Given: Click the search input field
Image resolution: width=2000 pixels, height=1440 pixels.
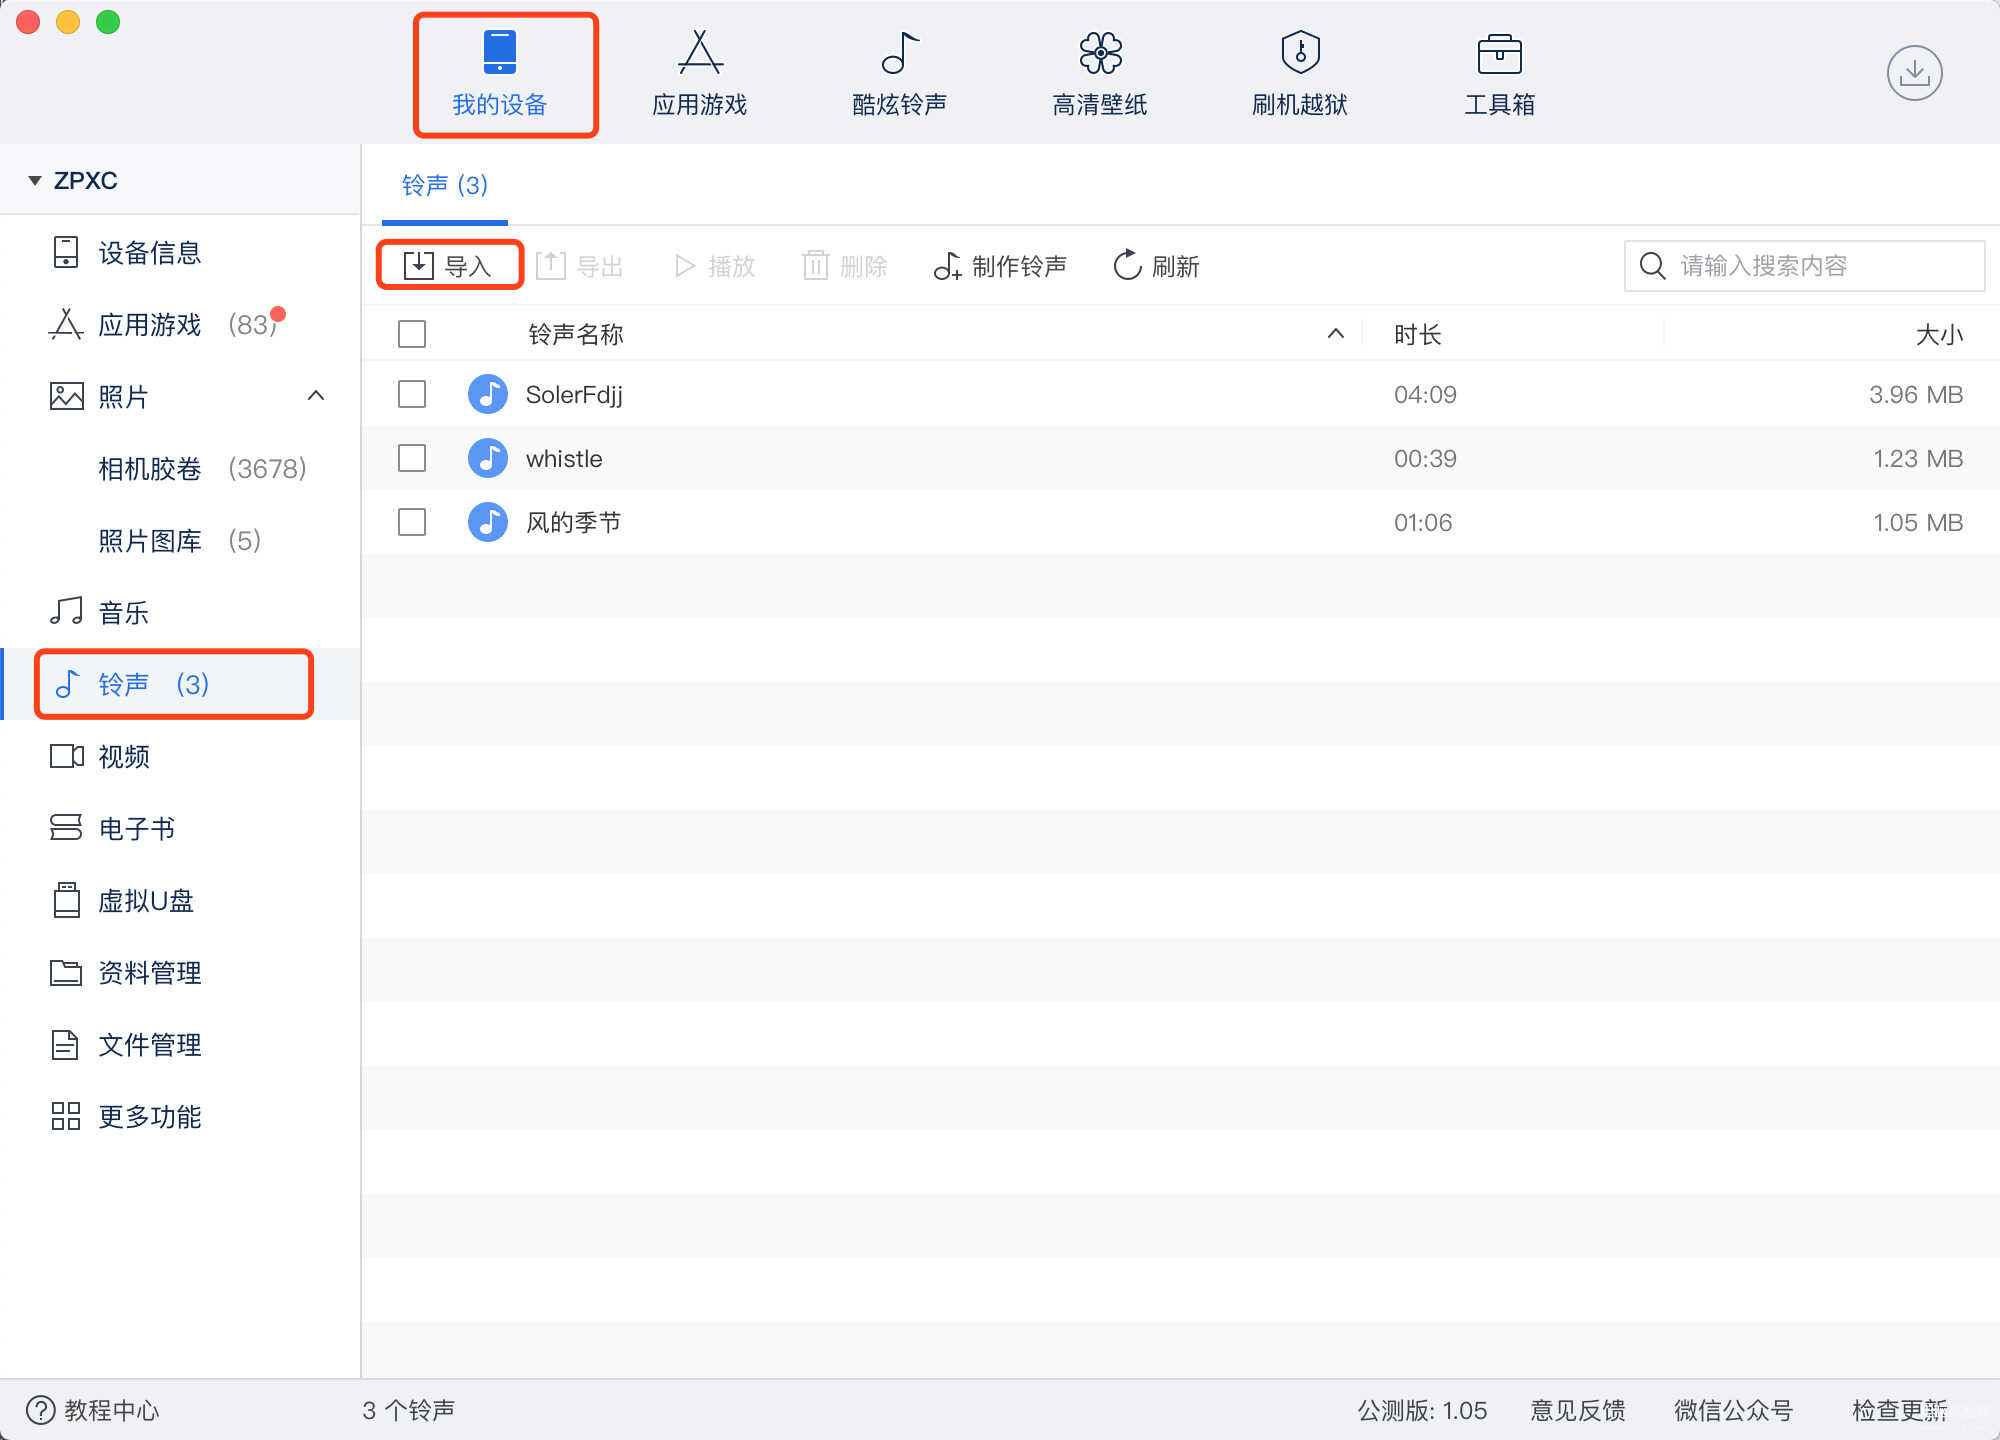Looking at the screenshot, I should click(1804, 266).
